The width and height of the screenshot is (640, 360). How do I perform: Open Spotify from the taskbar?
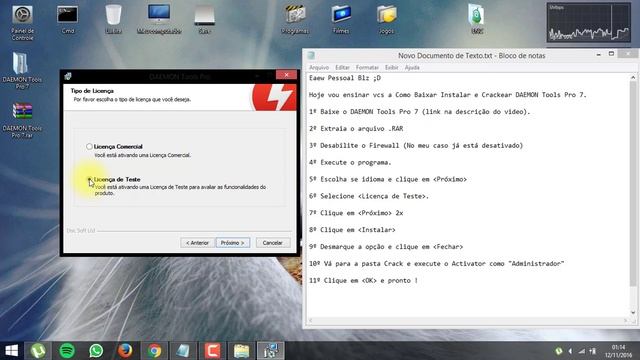click(67, 351)
